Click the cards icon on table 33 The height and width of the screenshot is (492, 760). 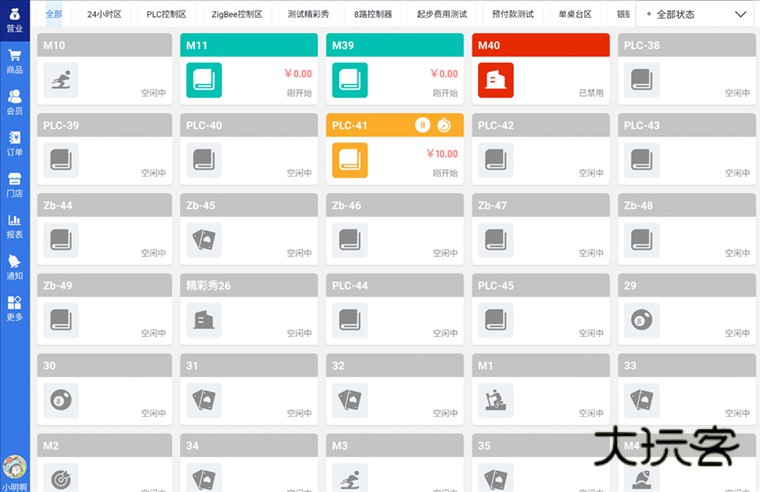point(642,400)
